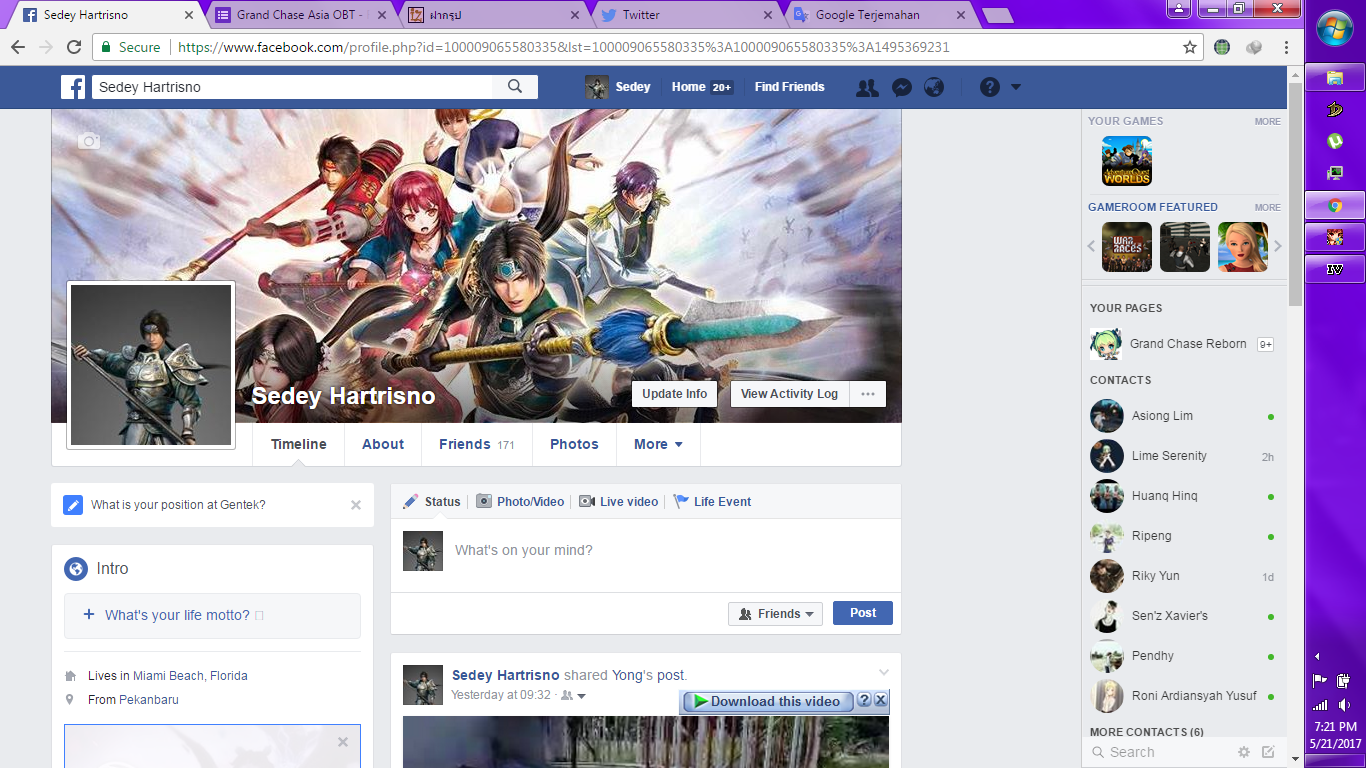Click the Update Info button
The height and width of the screenshot is (768, 1366).
click(675, 394)
